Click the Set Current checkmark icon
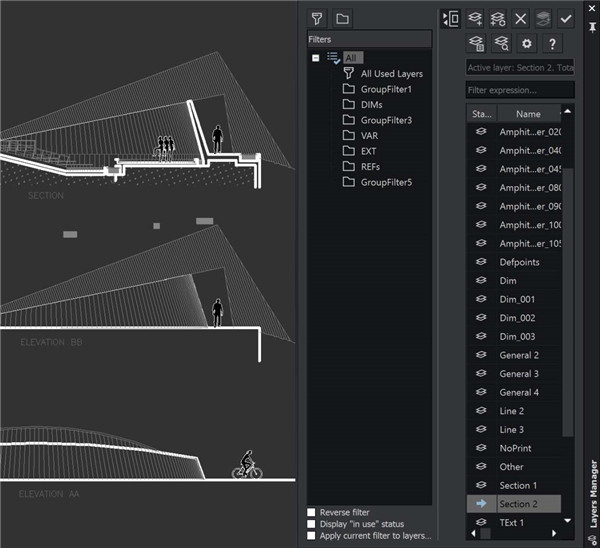The width and height of the screenshot is (600, 548). pos(566,18)
